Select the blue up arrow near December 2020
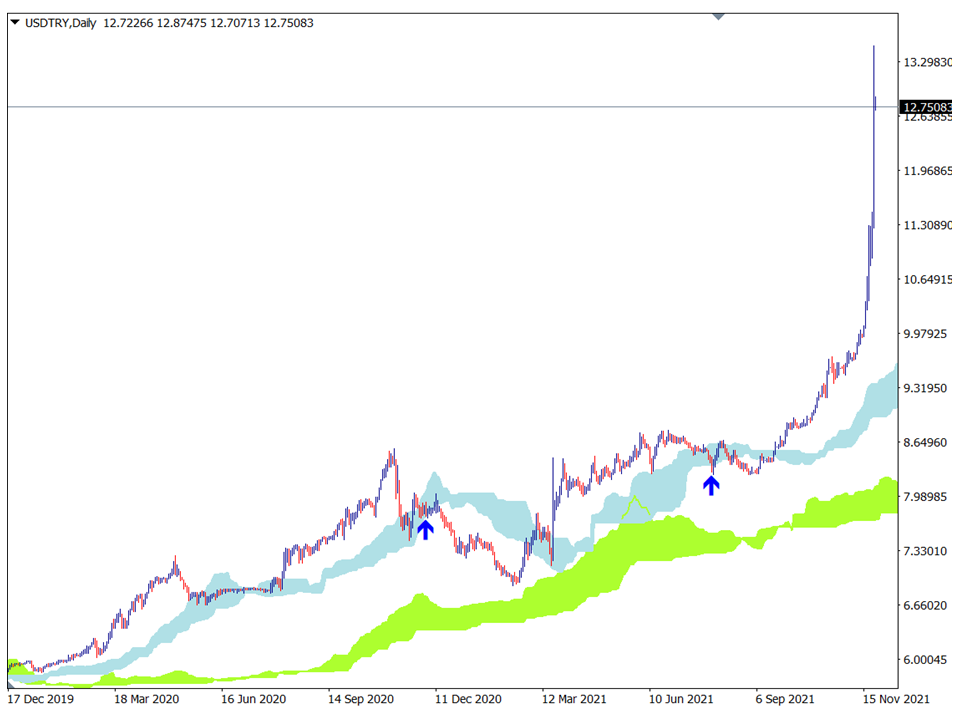 425,529
